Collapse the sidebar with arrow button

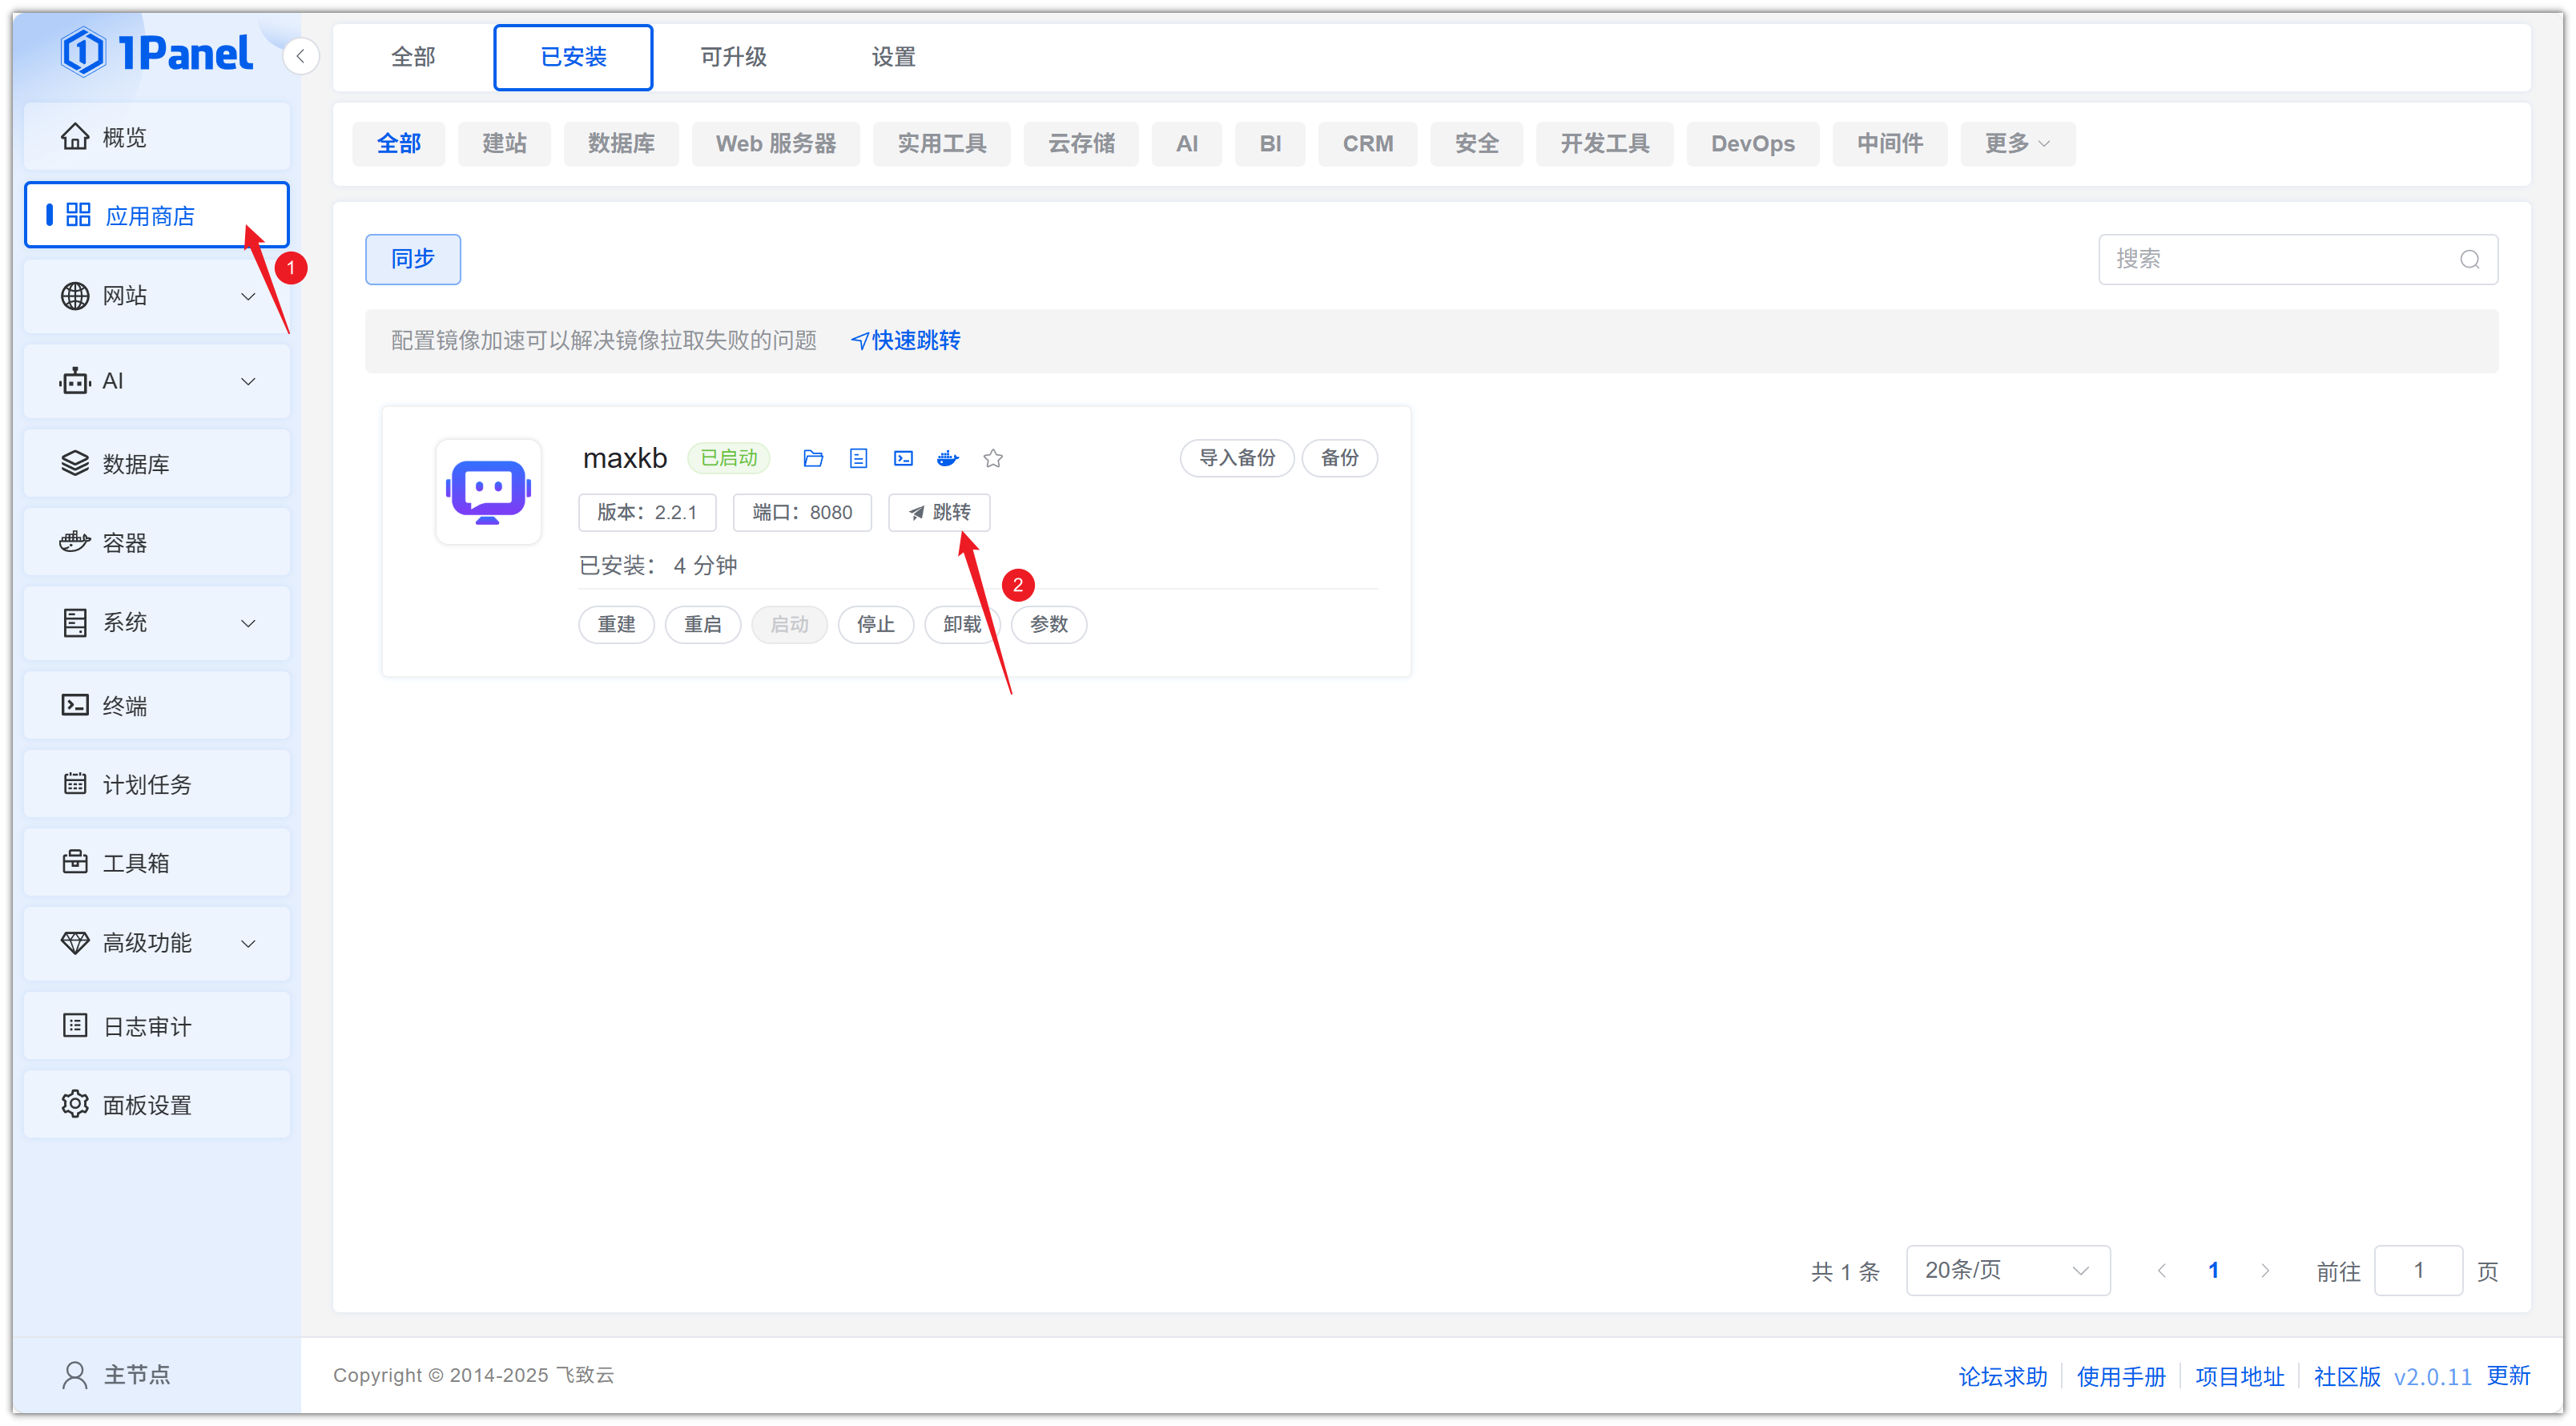[300, 56]
